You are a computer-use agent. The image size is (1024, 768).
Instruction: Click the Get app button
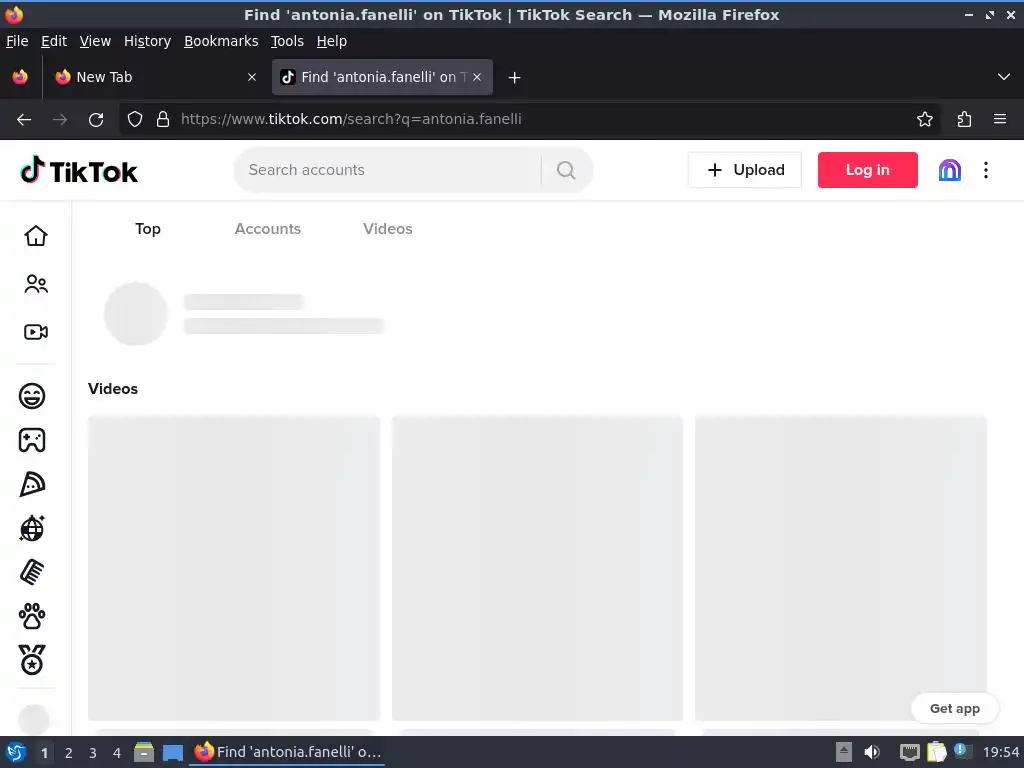coord(954,709)
